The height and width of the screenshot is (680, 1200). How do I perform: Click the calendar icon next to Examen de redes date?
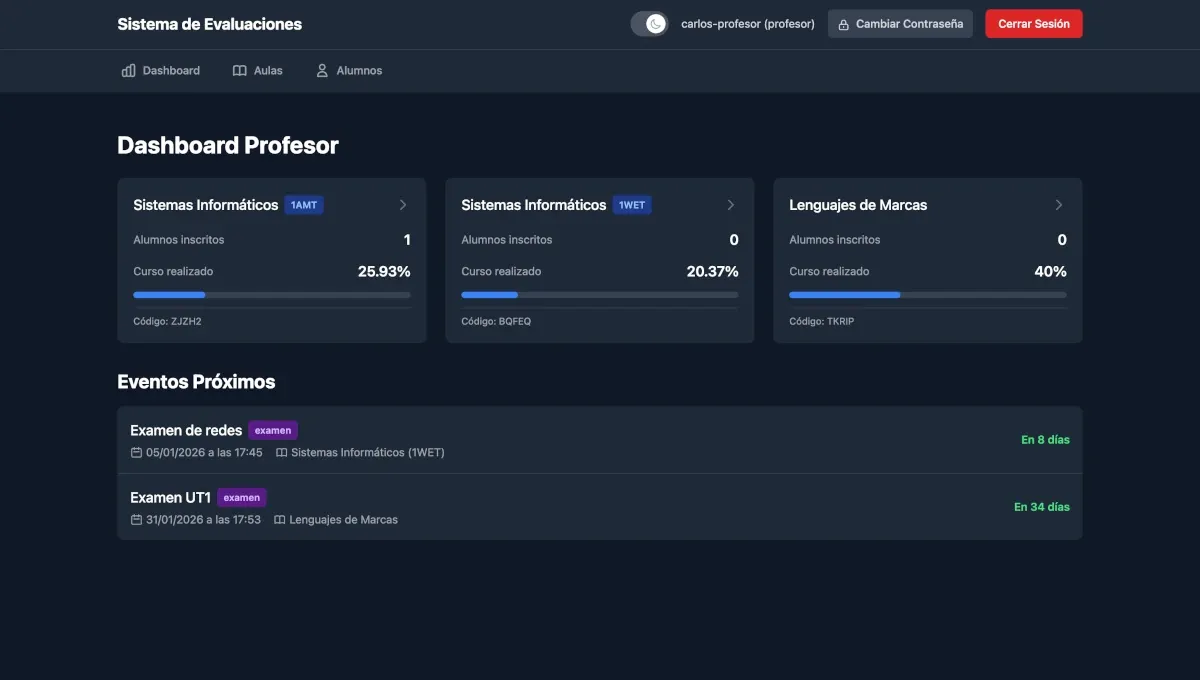136,452
